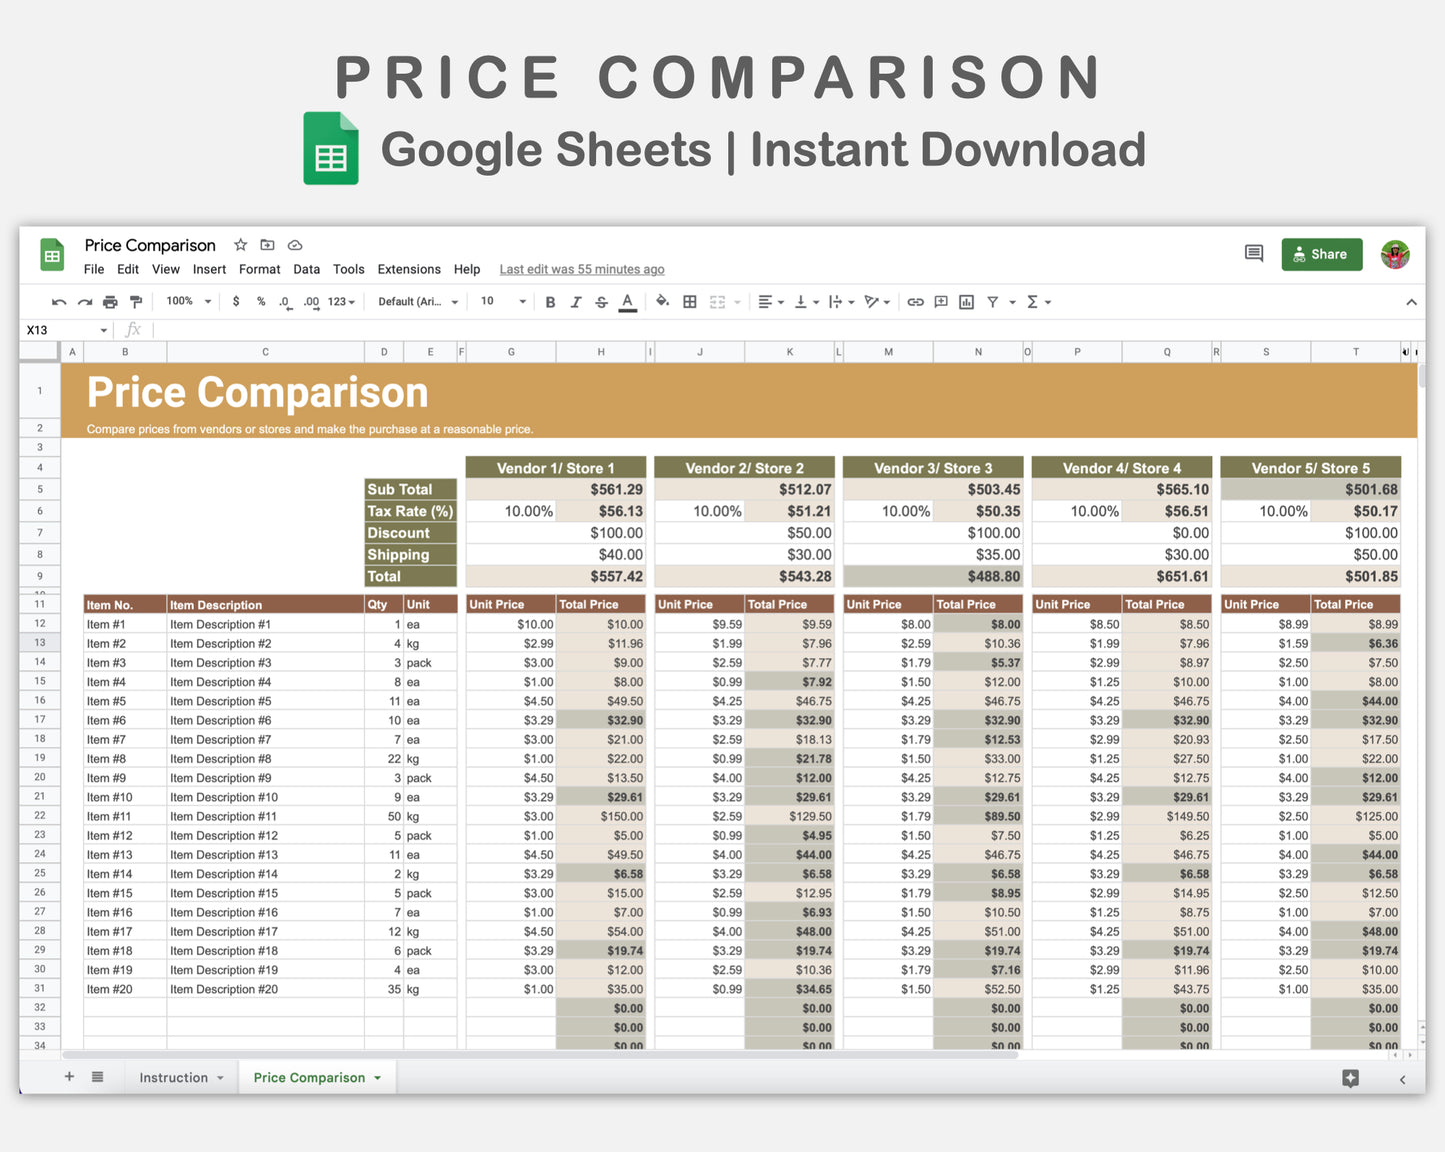Select the Paint format tool

pyautogui.click(x=136, y=301)
